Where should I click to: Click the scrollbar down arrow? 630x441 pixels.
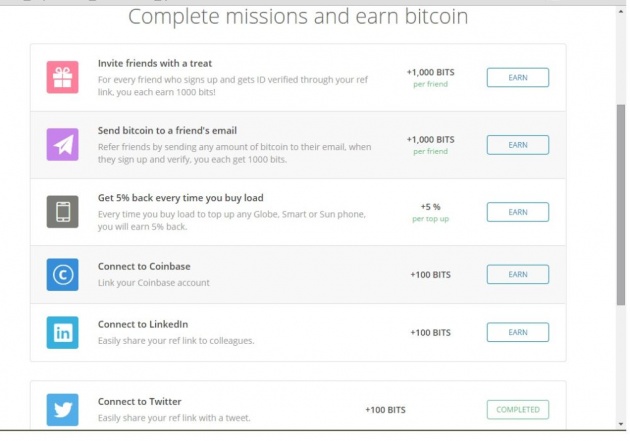(x=621, y=424)
